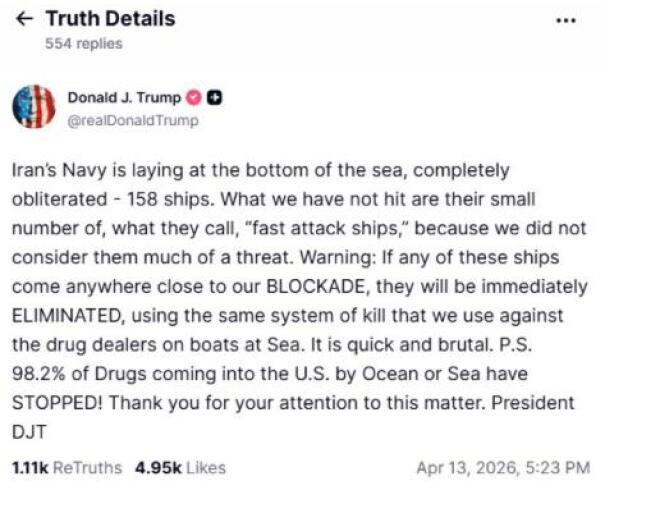Screen dimensions: 660x513
Task: Click the word BLOCKADE in the post
Action: click(x=320, y=287)
